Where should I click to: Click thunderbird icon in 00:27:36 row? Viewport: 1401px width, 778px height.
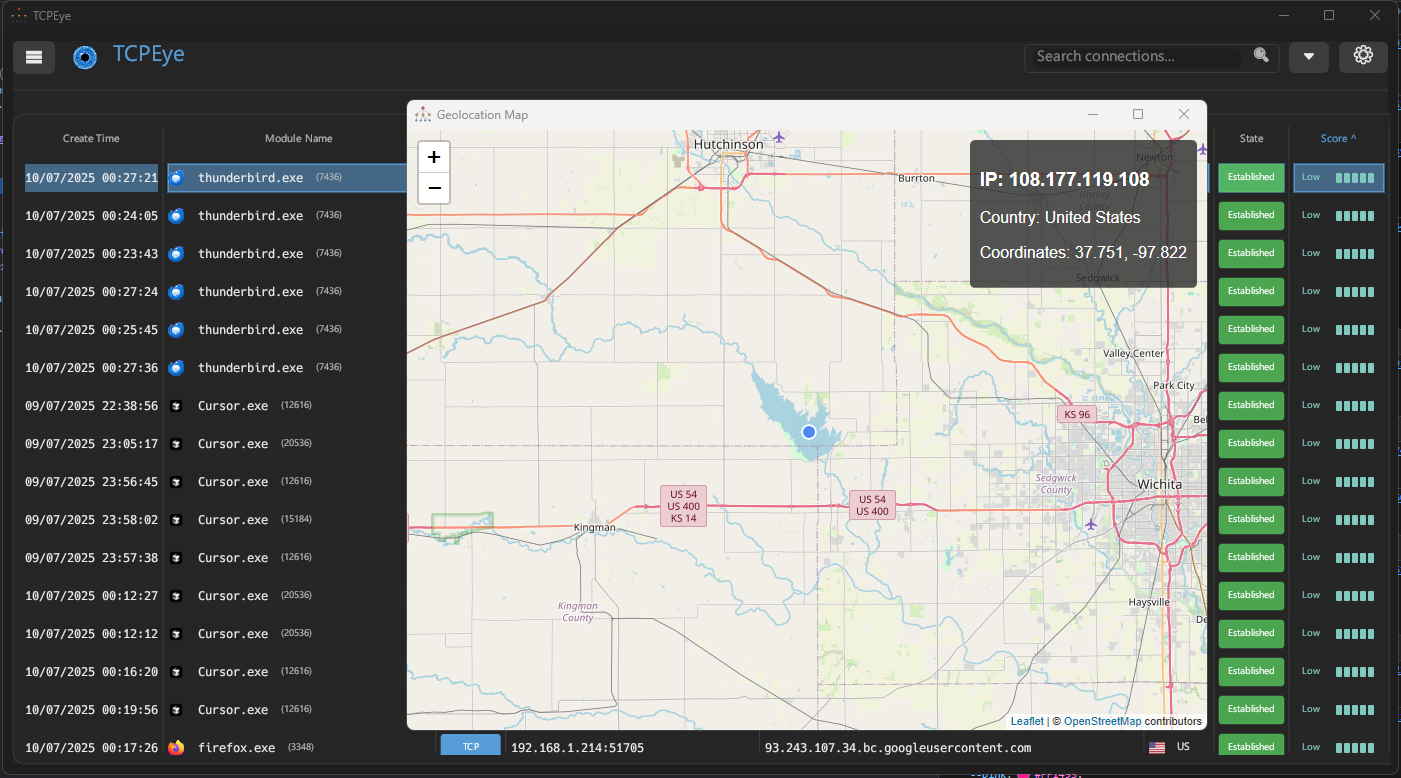pos(177,368)
